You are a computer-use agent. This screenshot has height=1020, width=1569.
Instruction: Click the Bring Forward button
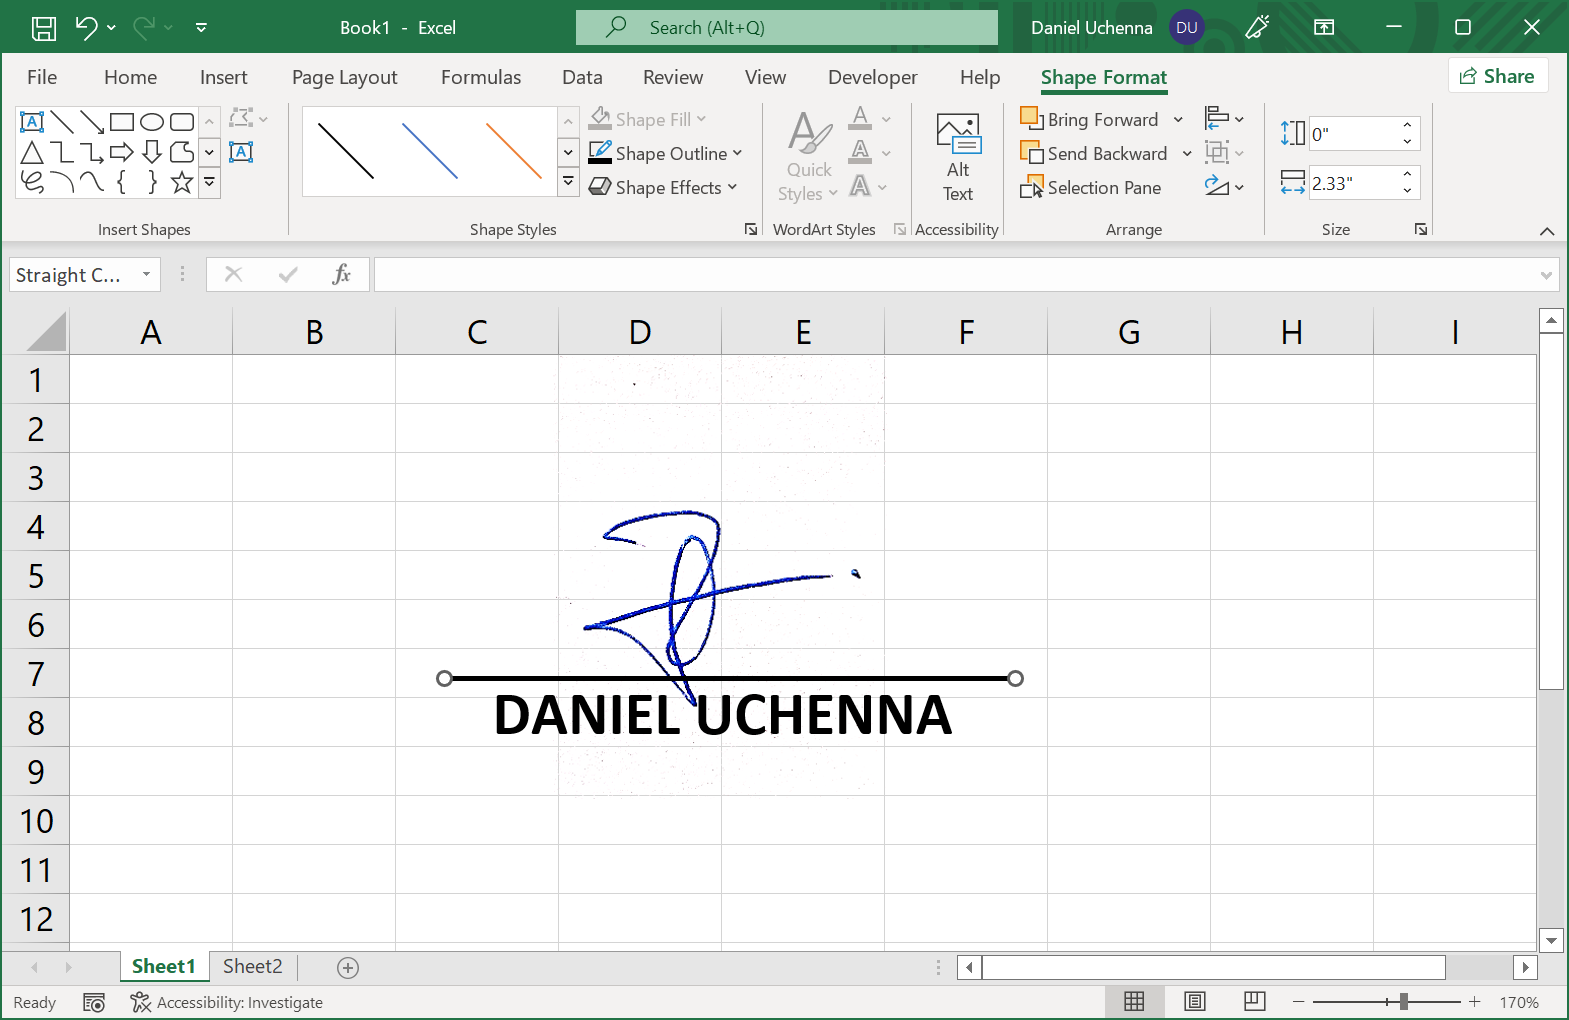[x=1089, y=120]
